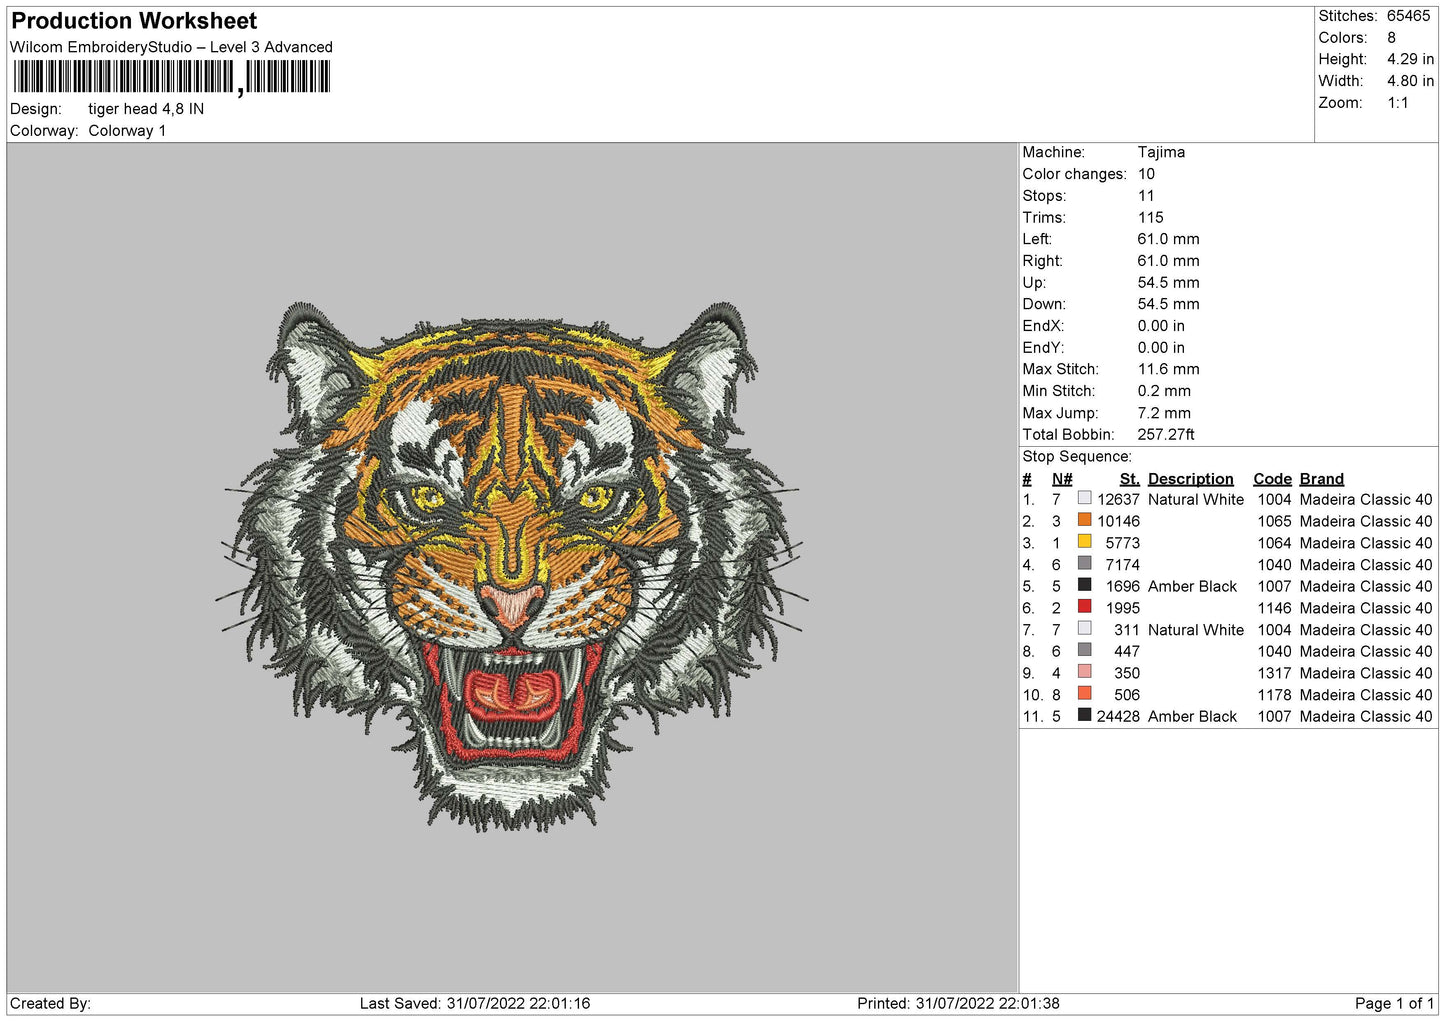The height and width of the screenshot is (1021, 1445).
Task: Click the 'Brand' column header
Action: 1321,479
